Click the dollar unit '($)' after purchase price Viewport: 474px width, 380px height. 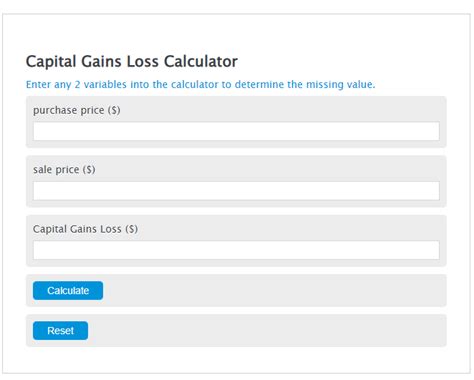point(114,110)
